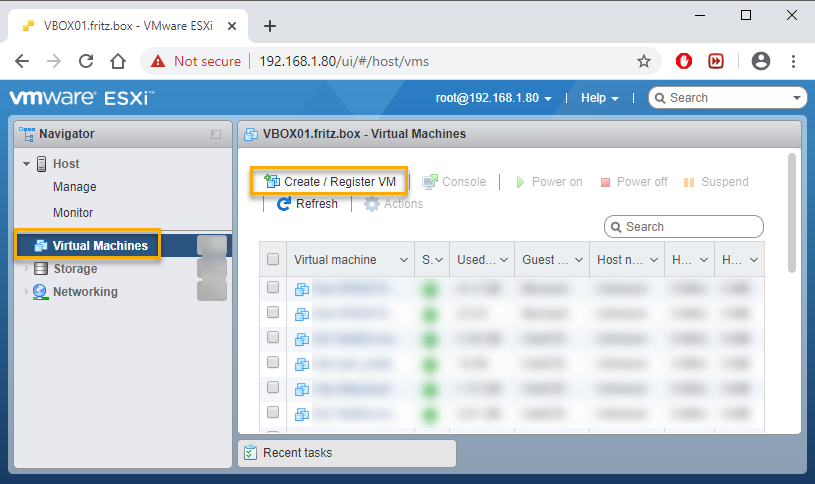This screenshot has height=484, width=815.
Task: Check the third VM row checkbox
Action: 273,337
